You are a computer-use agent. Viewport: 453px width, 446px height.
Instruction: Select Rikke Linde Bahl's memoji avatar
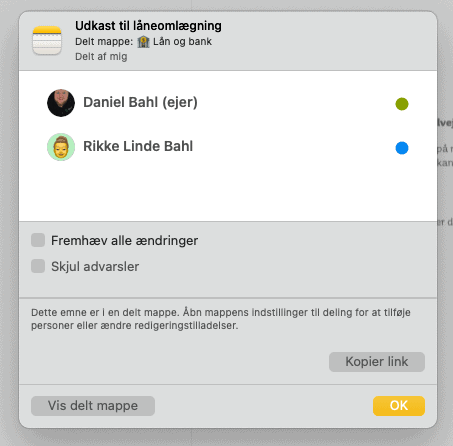click(61, 147)
